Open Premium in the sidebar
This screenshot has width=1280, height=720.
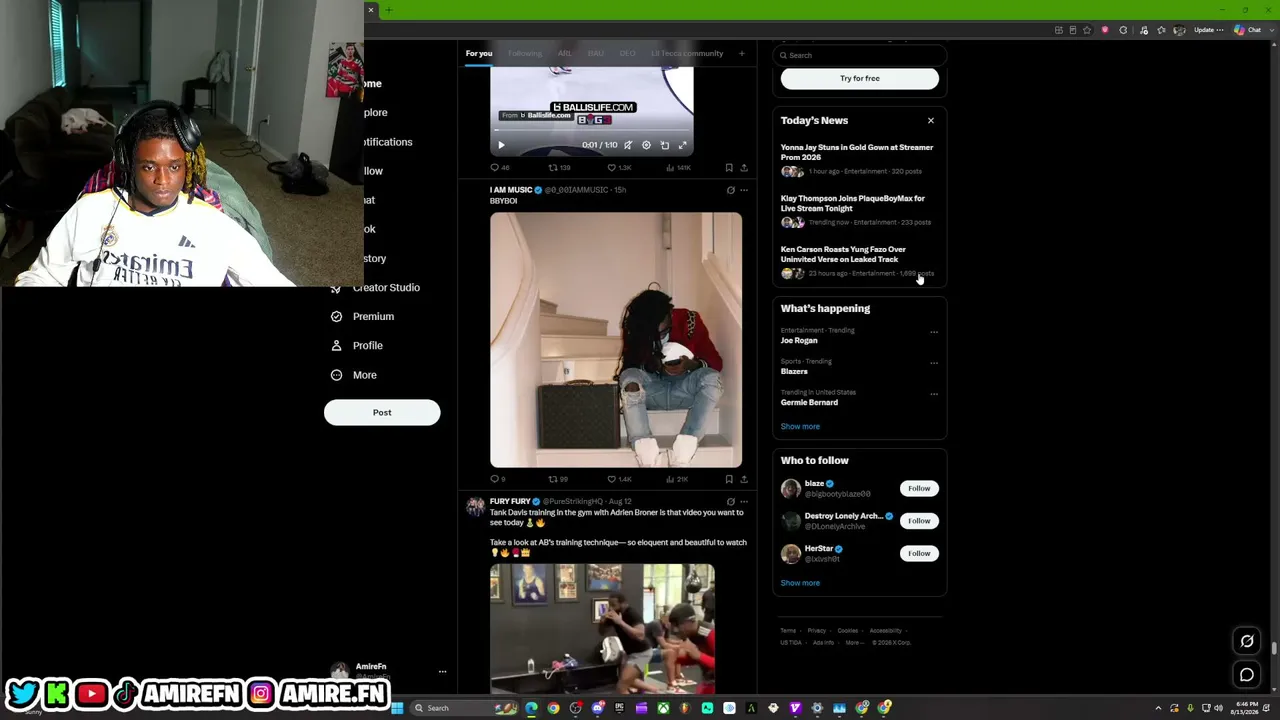click(363, 317)
